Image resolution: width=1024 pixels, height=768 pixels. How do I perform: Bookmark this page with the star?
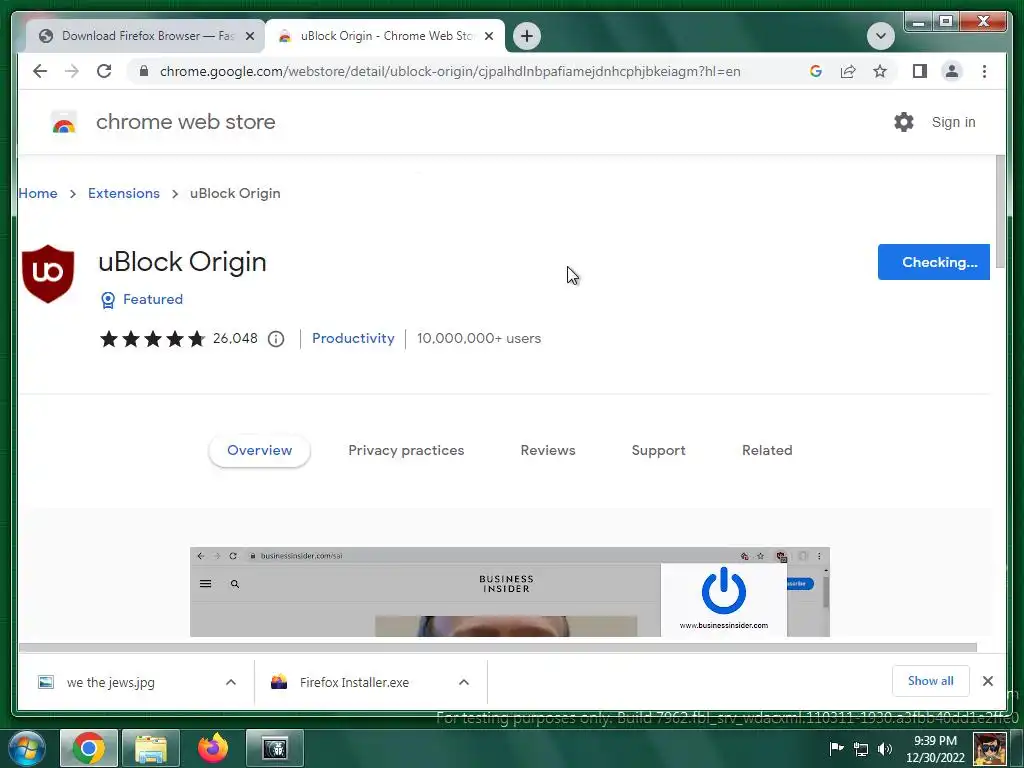880,71
